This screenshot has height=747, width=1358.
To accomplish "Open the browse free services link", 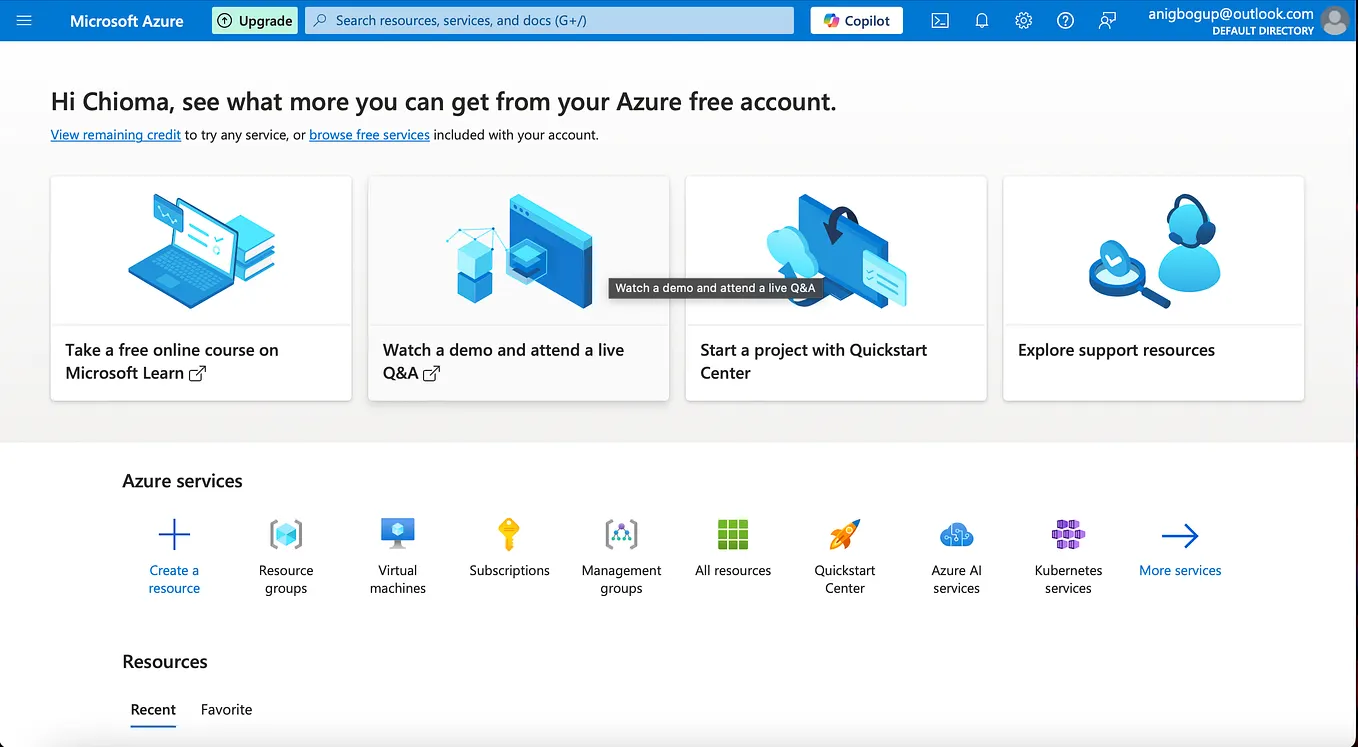I will point(369,134).
